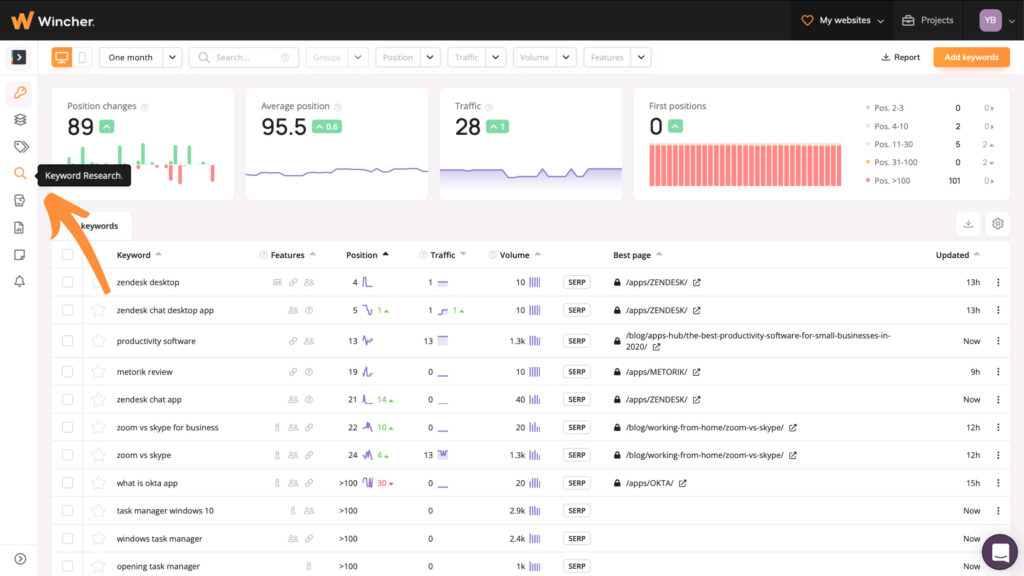The height and width of the screenshot is (576, 1024).
Task: Star the productivity software keyword
Action: point(98,341)
